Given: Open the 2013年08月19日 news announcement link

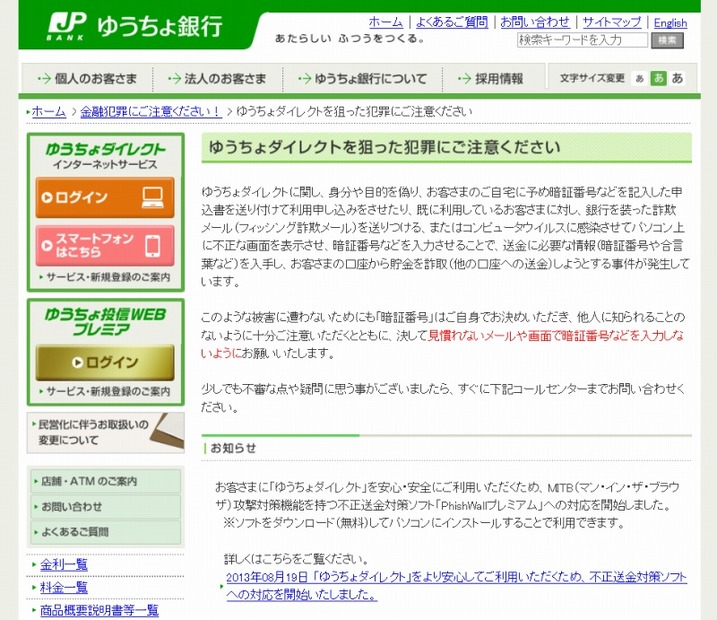Looking at the screenshot, I should [456, 586].
